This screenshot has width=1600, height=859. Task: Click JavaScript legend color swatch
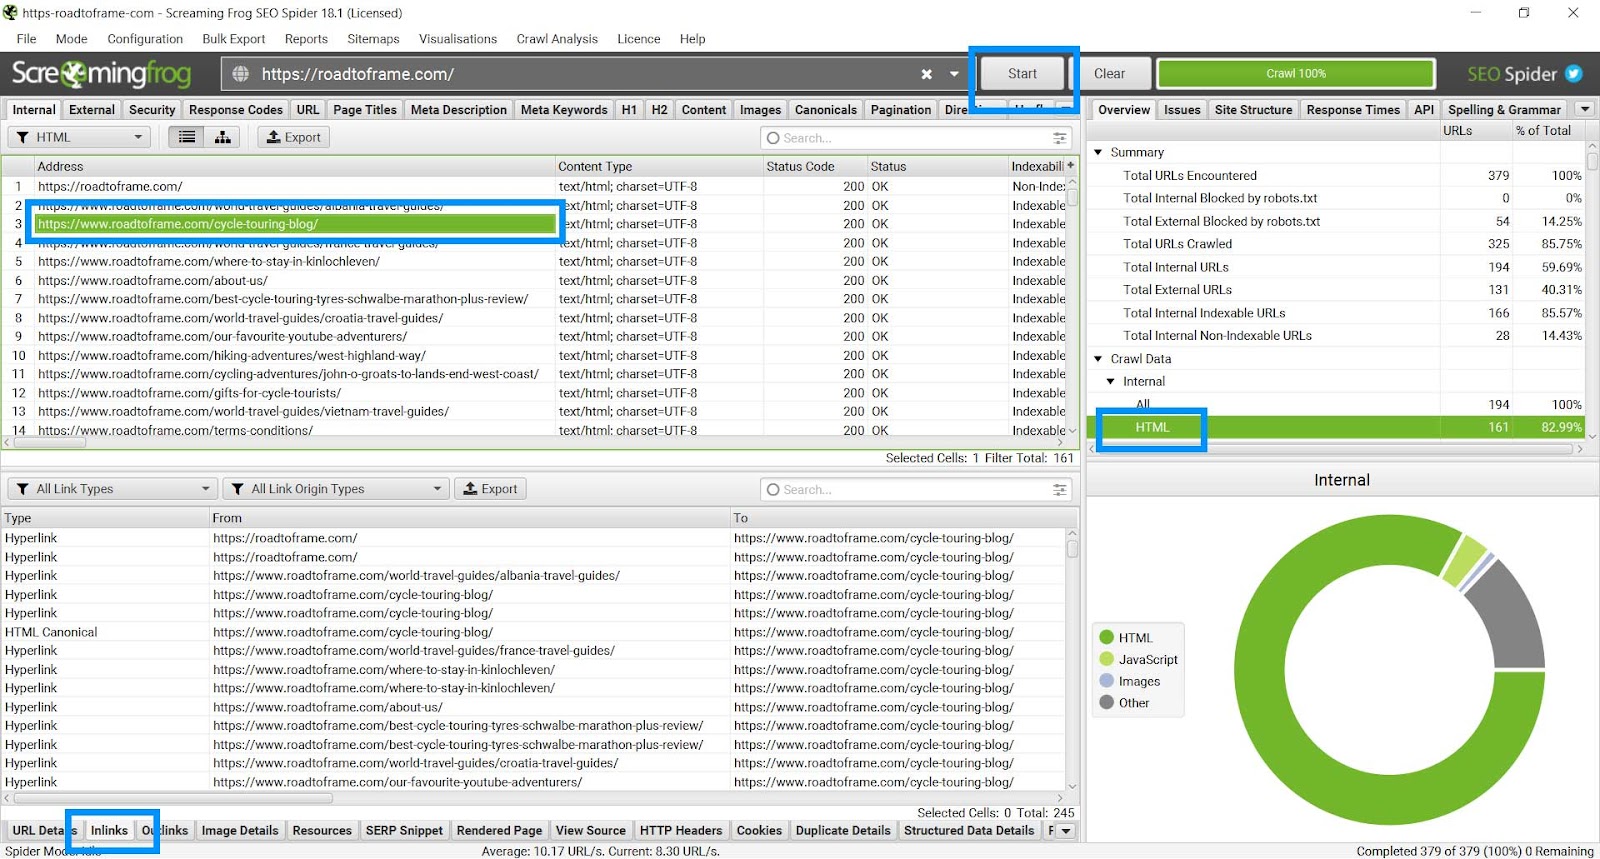point(1106,659)
